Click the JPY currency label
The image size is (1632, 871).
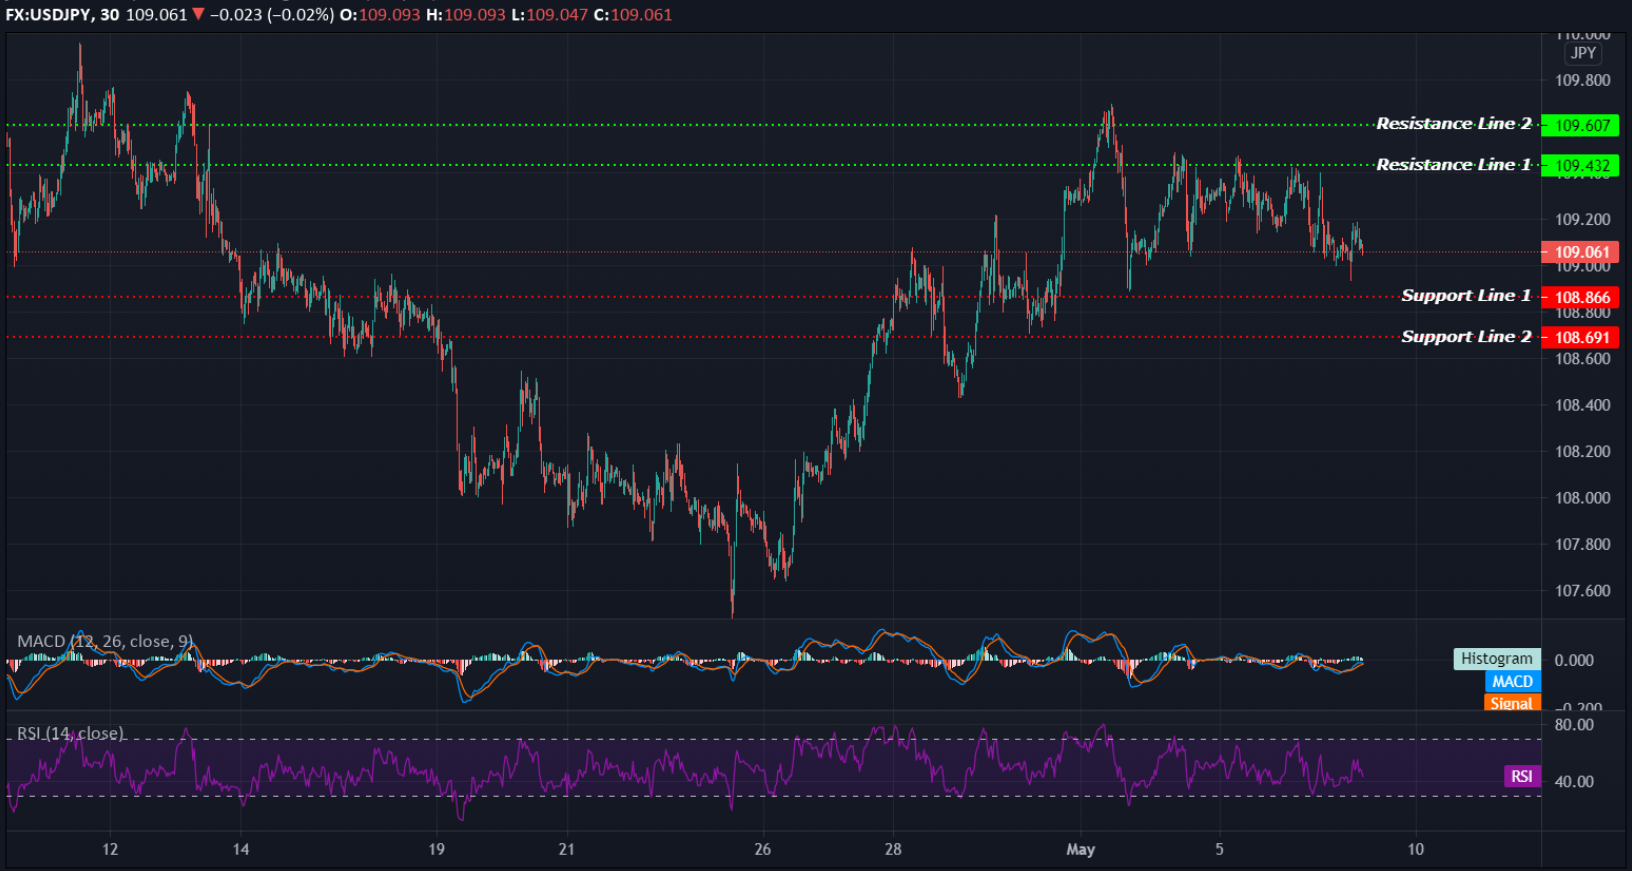tap(1583, 53)
